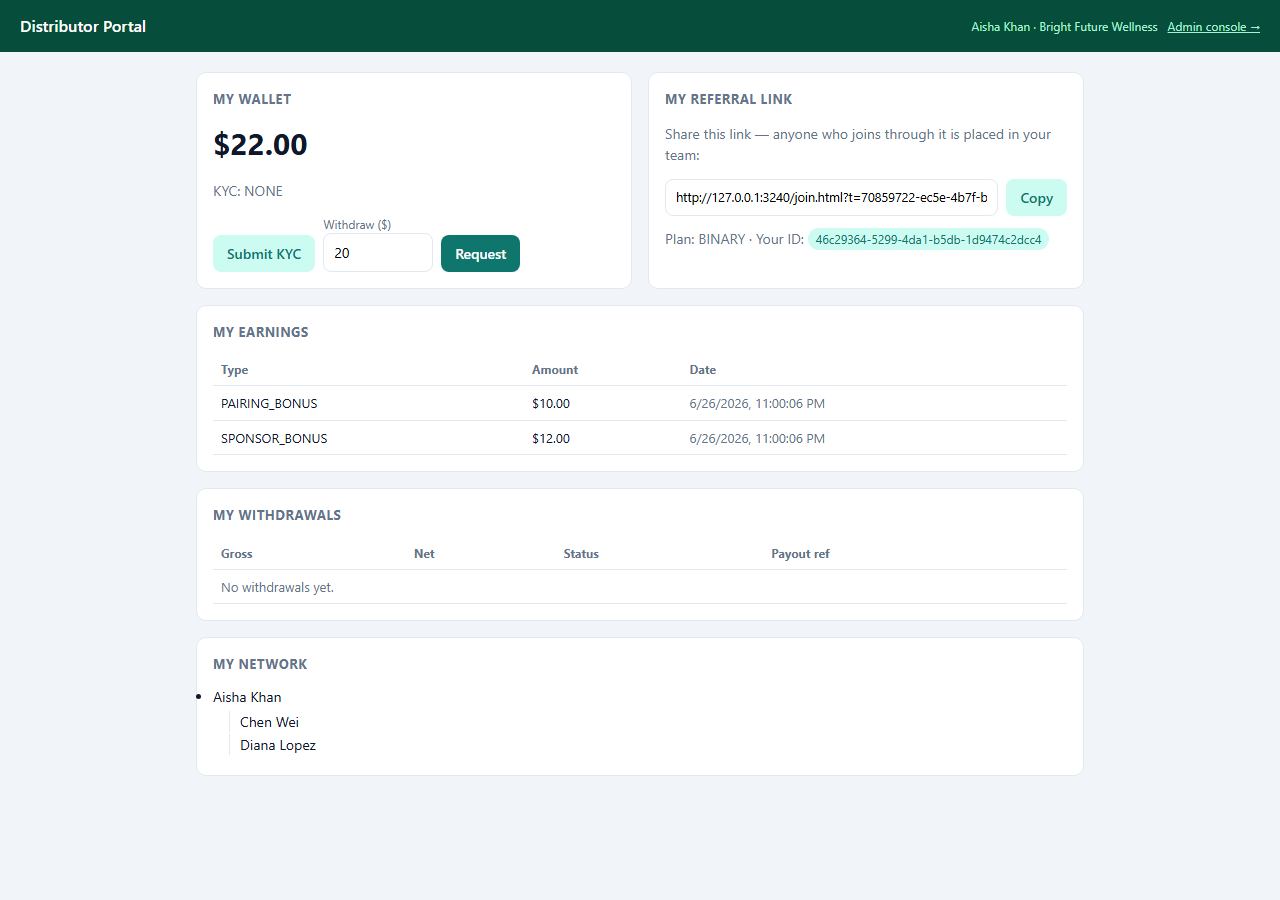
Task: Click the MY NETWORK heading
Action: 260,664
